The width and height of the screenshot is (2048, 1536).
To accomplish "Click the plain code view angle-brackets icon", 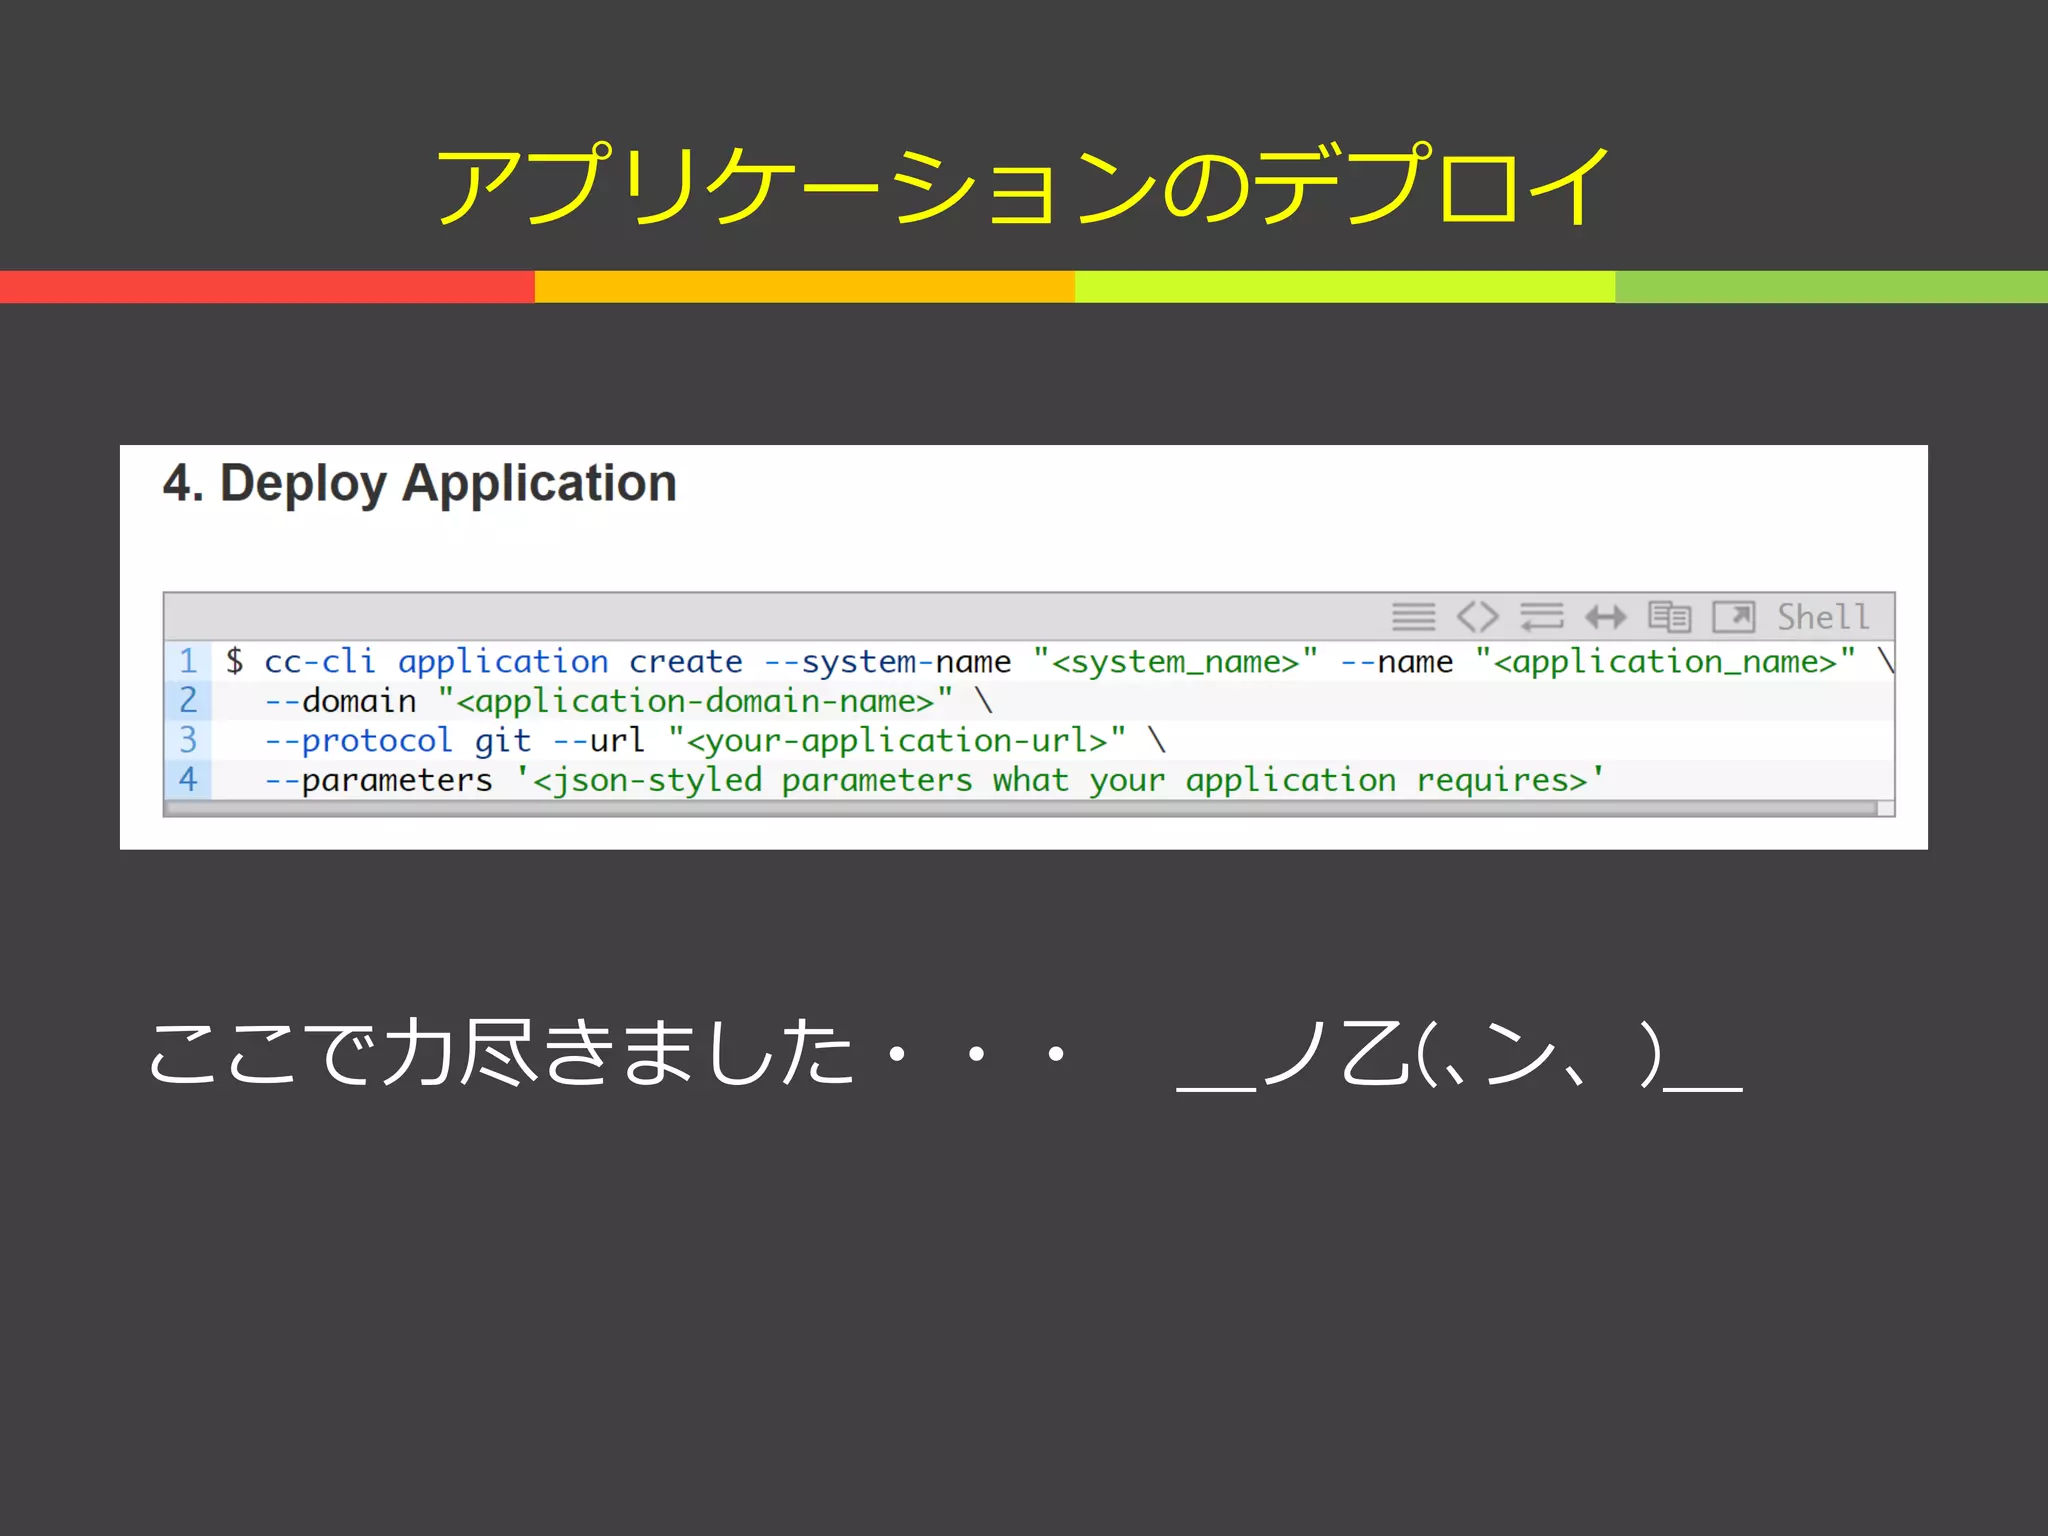I will coord(1477,617).
